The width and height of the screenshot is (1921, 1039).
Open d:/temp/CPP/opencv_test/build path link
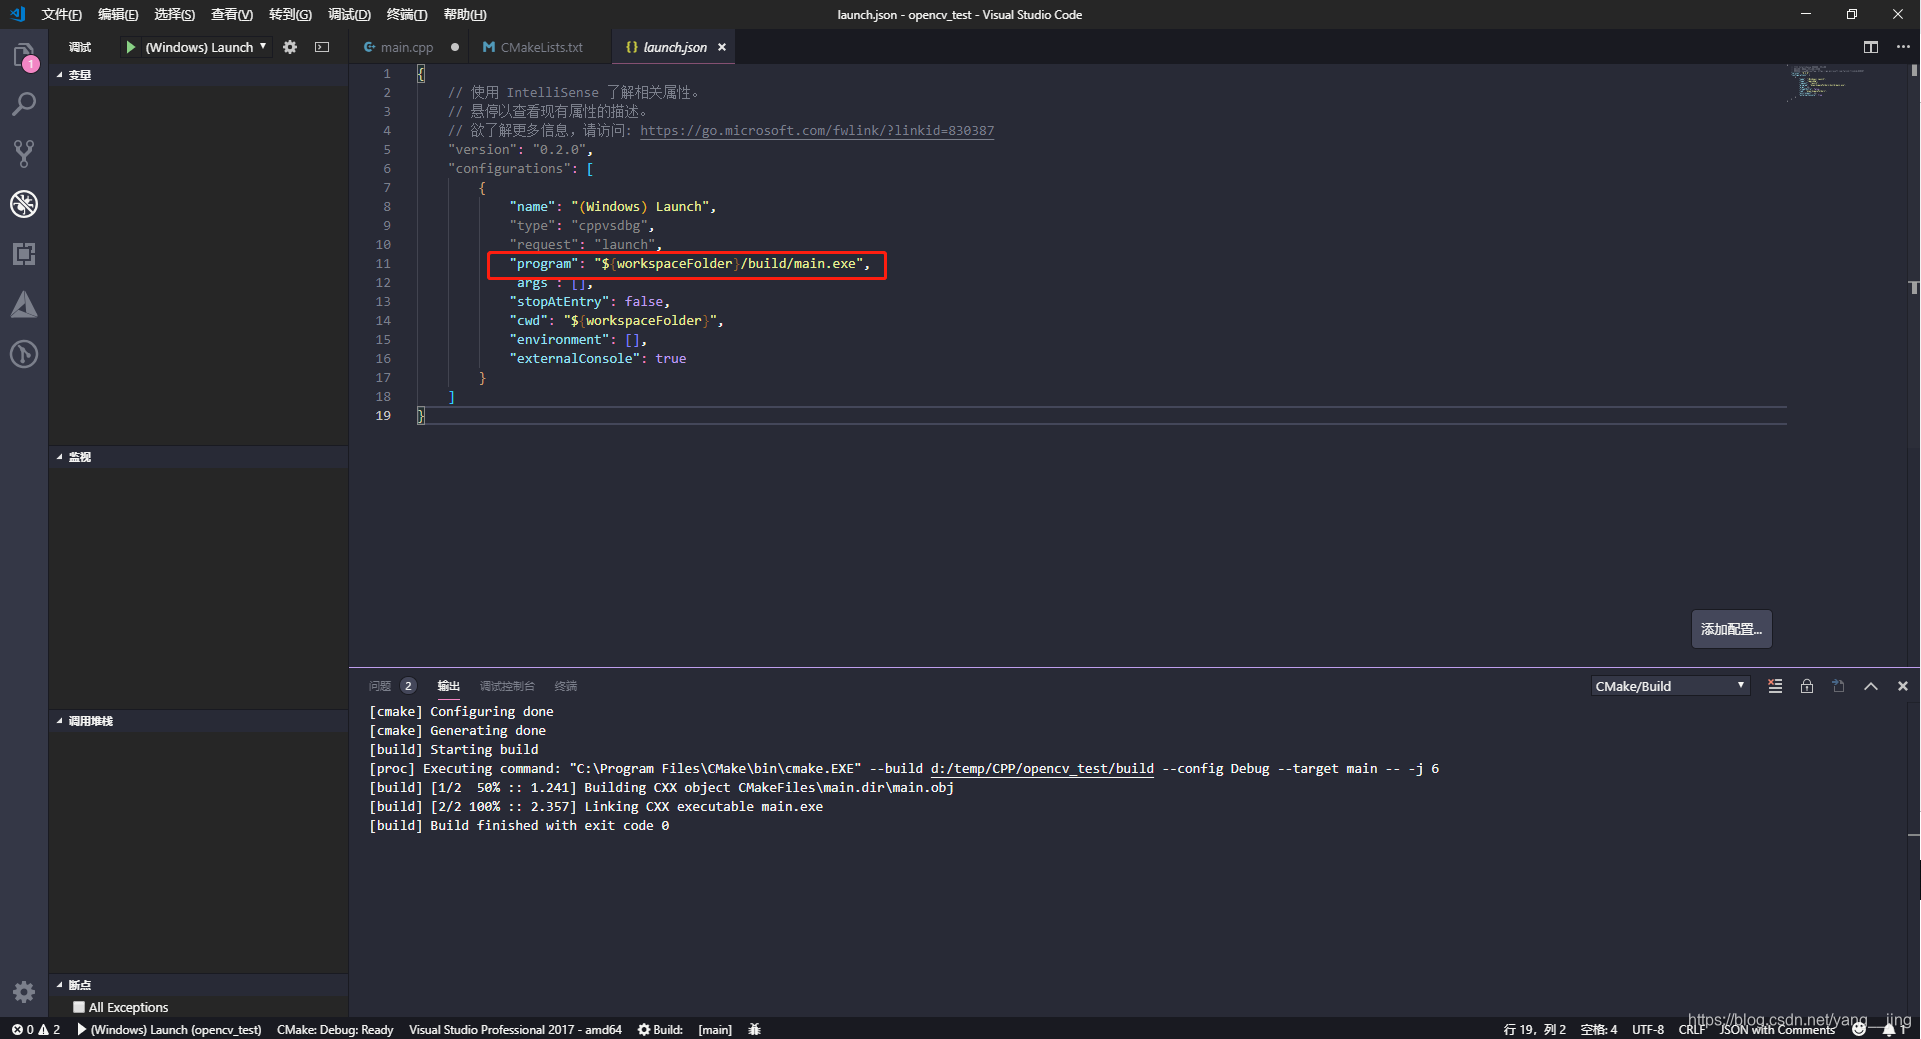coord(1042,769)
